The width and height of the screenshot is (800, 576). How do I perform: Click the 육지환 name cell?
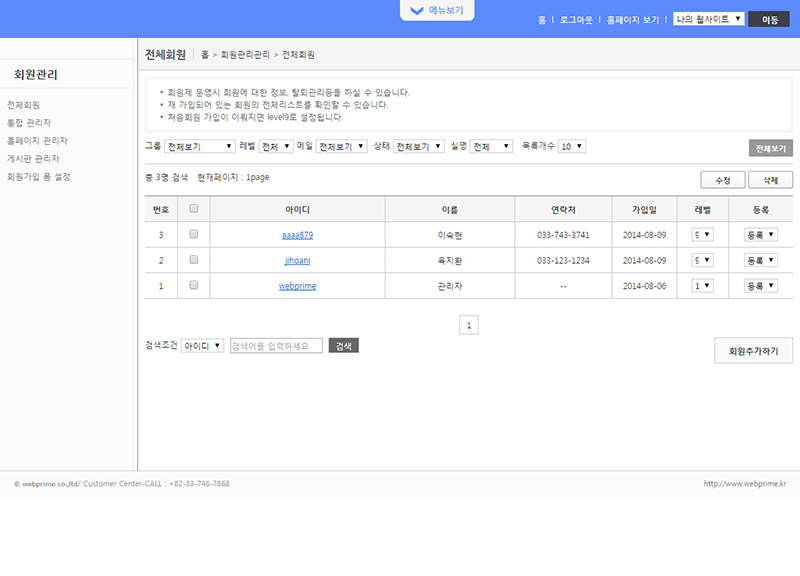(x=449, y=261)
